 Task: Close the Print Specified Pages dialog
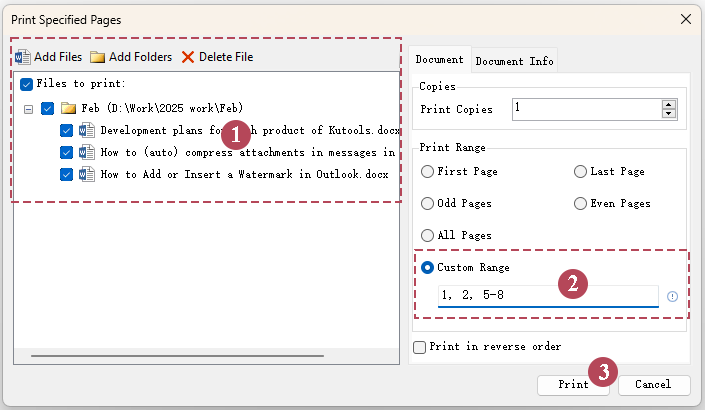(x=686, y=19)
